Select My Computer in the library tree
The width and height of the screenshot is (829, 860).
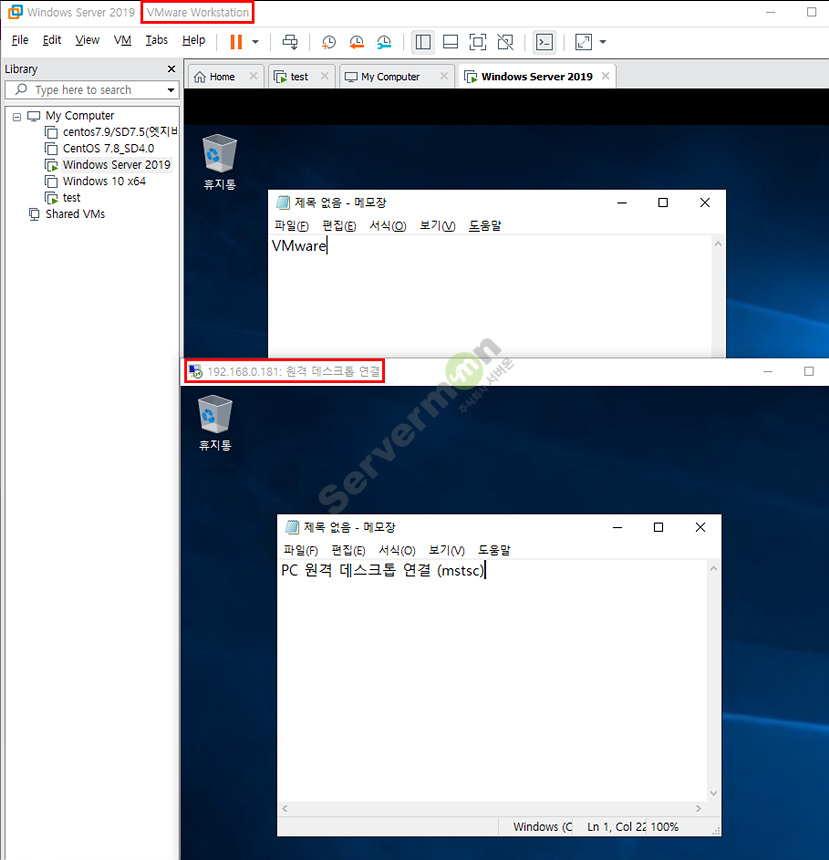pyautogui.click(x=80, y=116)
